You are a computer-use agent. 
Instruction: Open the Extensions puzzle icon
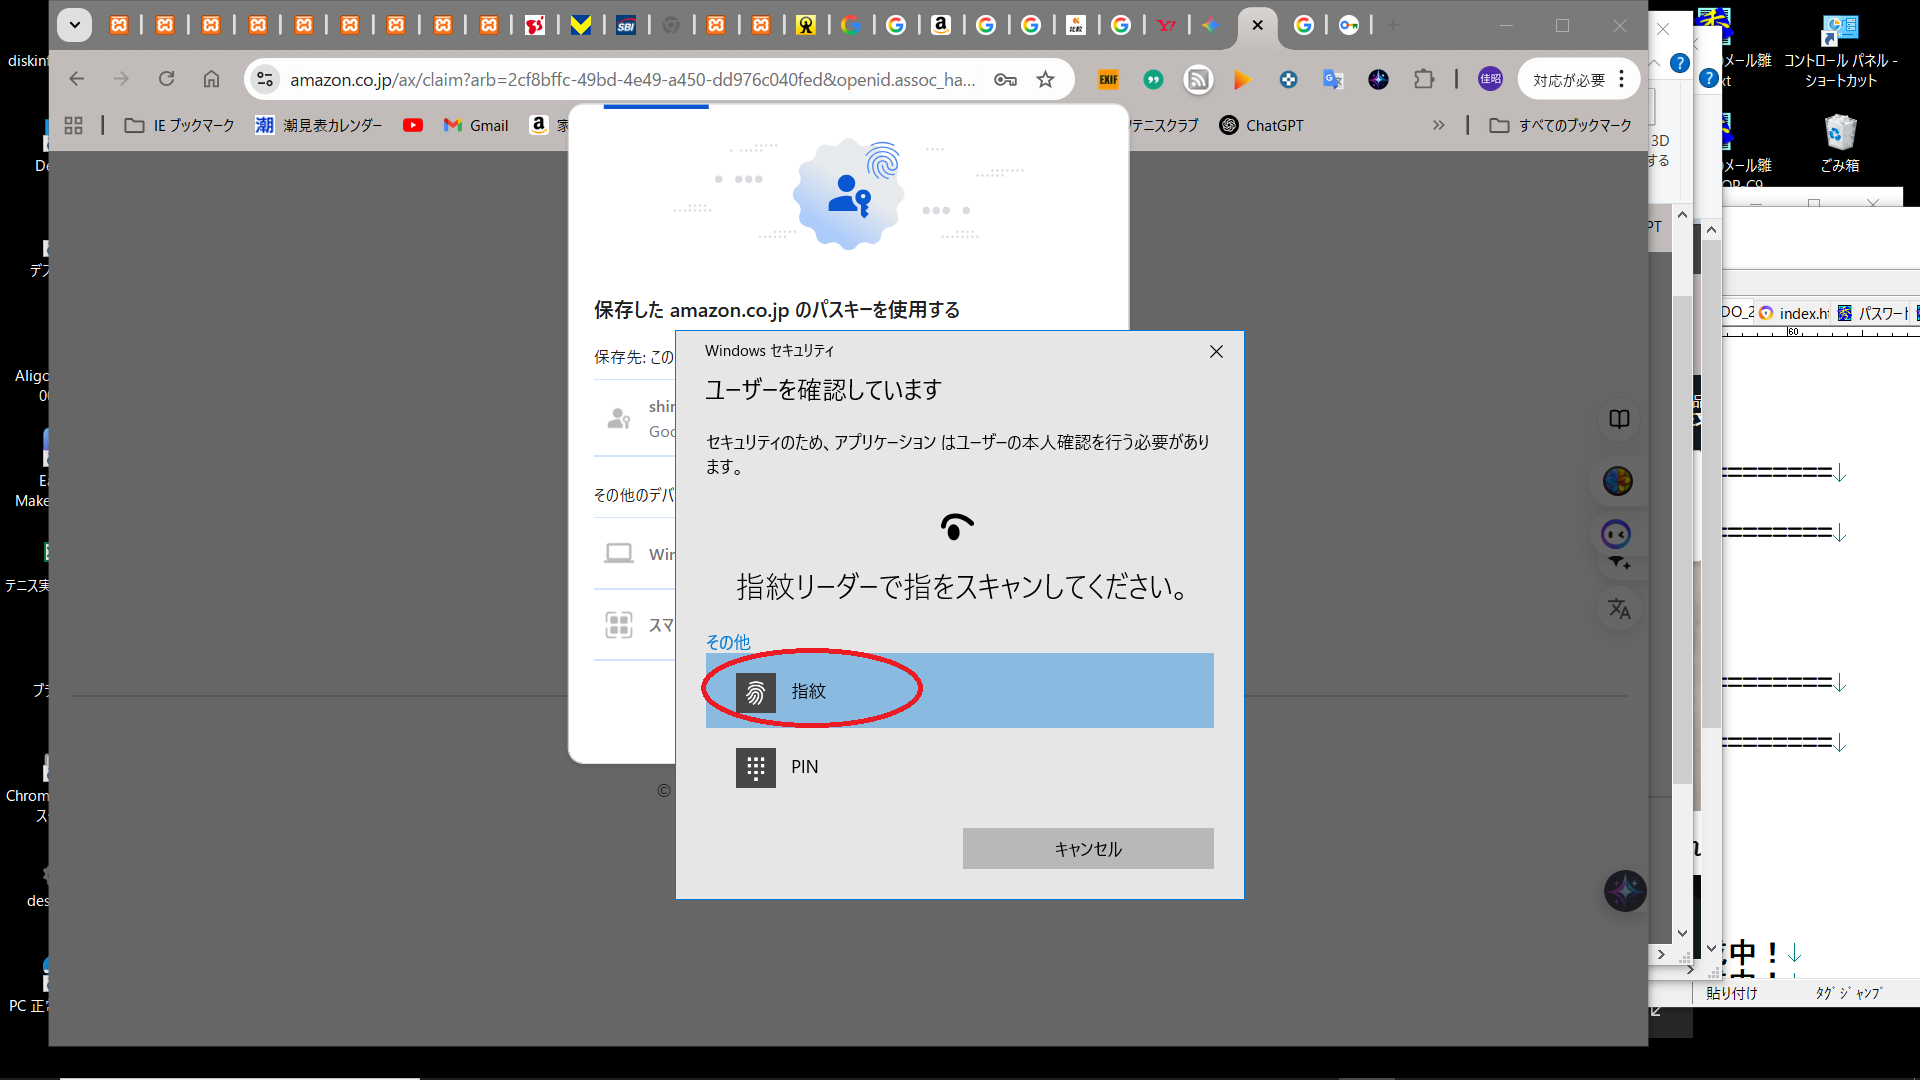[1423, 79]
